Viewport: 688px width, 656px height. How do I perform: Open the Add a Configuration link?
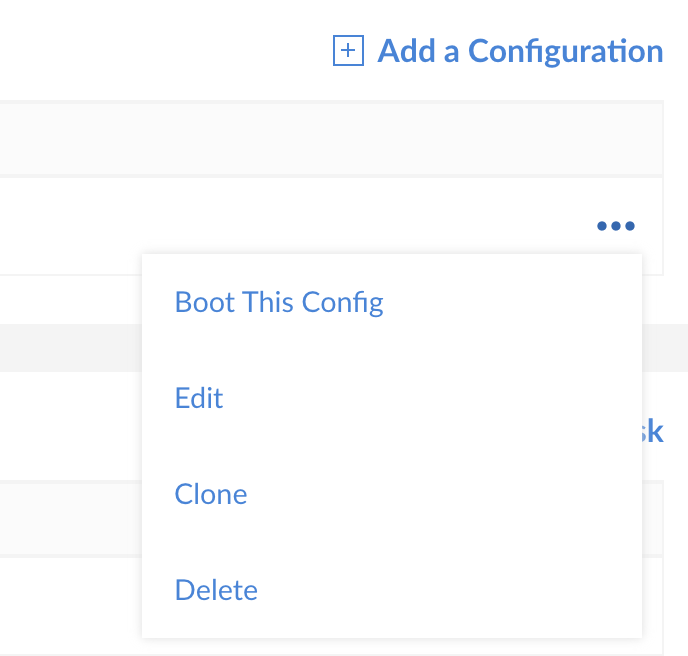(519, 51)
